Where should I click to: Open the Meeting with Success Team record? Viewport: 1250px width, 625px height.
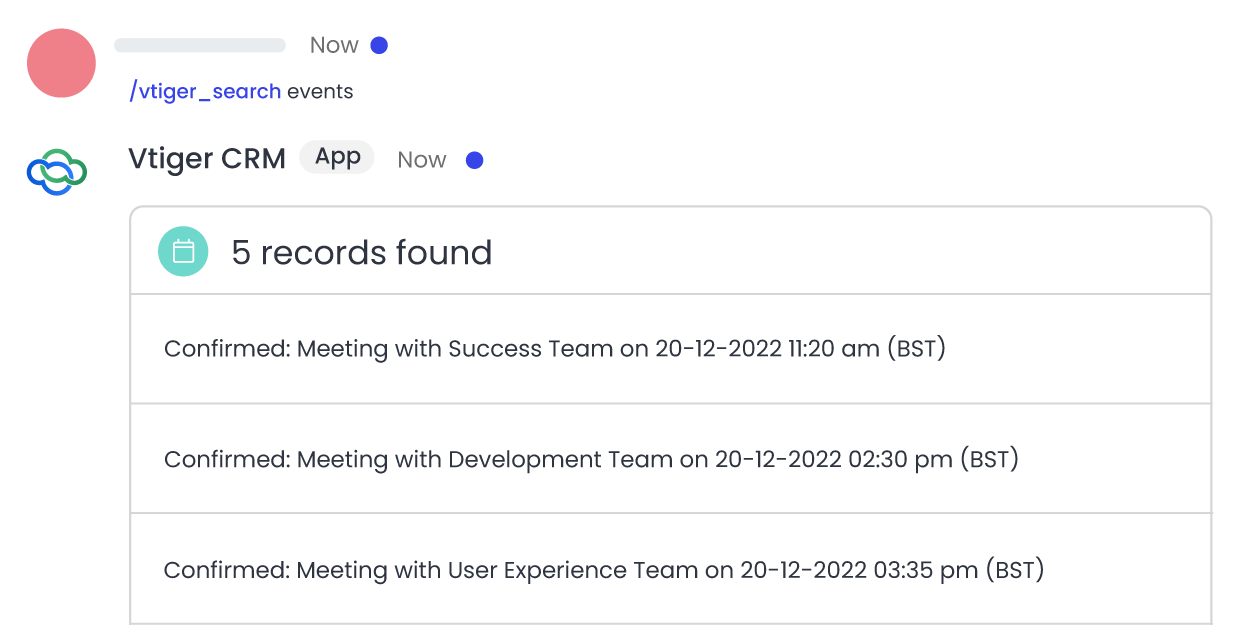[x=455, y=349]
